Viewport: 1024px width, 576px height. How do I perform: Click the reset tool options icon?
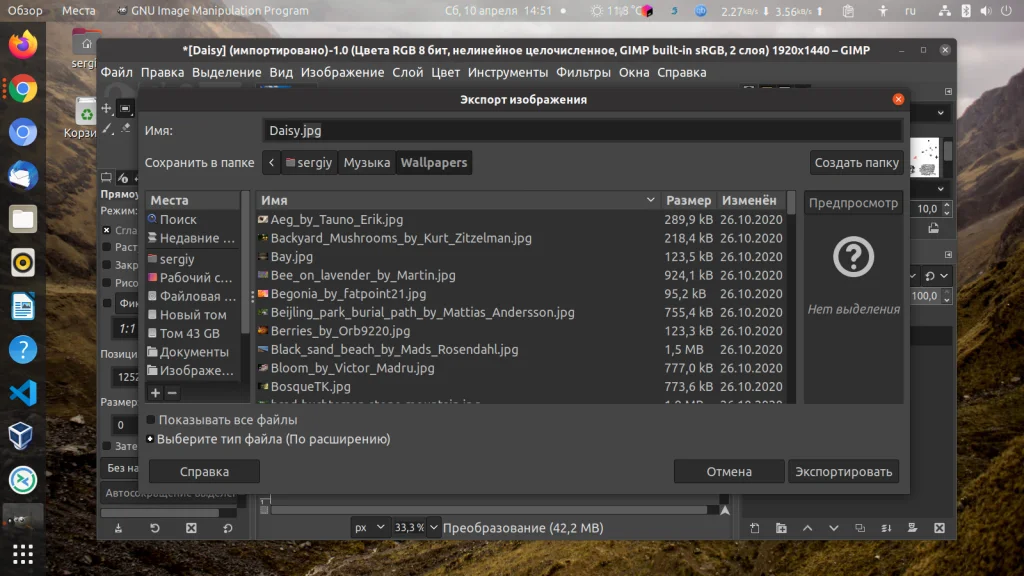click(x=228, y=528)
